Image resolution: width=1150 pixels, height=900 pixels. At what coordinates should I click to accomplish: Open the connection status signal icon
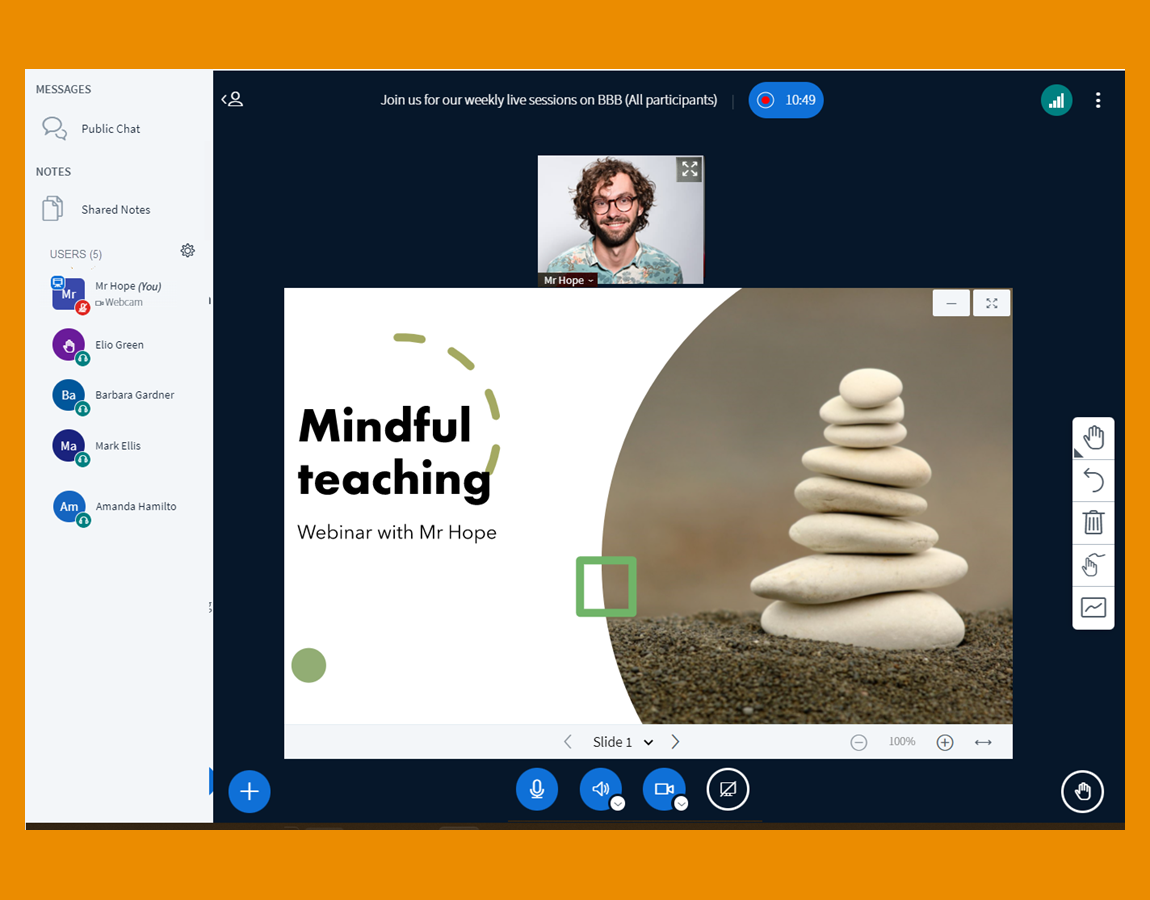(x=1056, y=100)
